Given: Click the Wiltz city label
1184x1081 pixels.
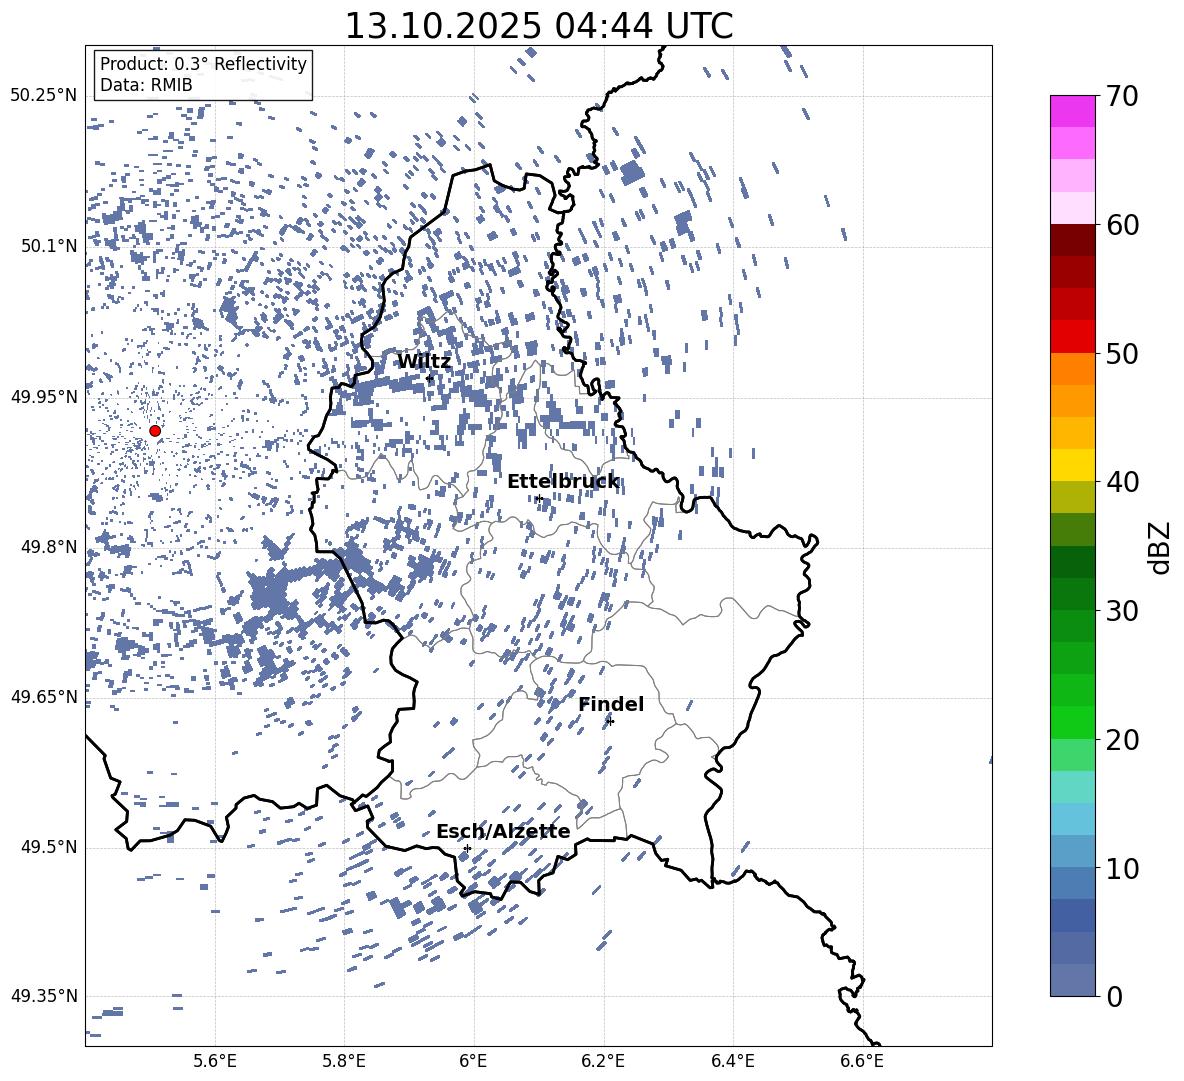Looking at the screenshot, I should pos(424,362).
